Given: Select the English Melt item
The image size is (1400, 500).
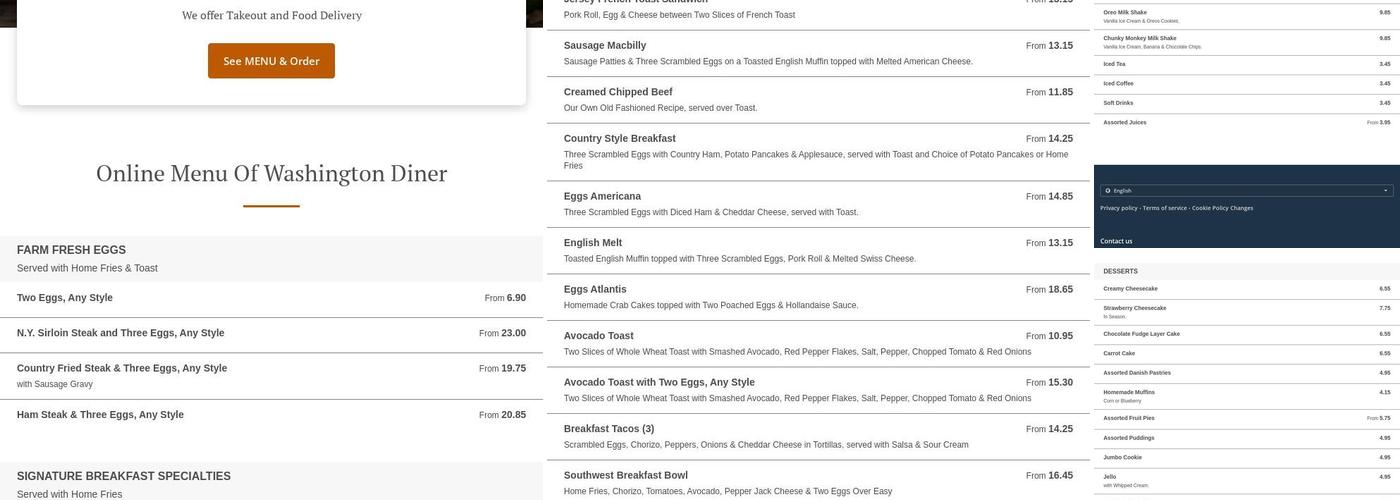Looking at the screenshot, I should [593, 243].
